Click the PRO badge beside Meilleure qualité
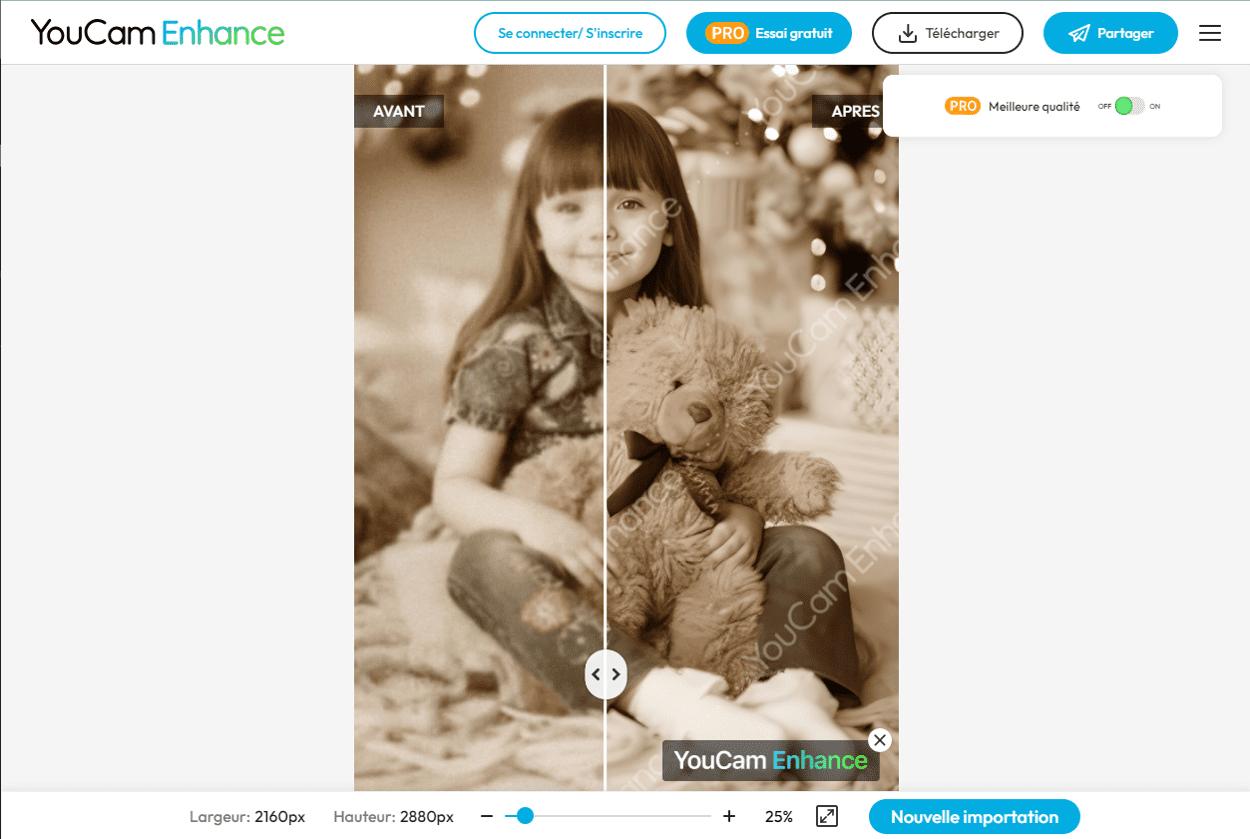 click(962, 106)
